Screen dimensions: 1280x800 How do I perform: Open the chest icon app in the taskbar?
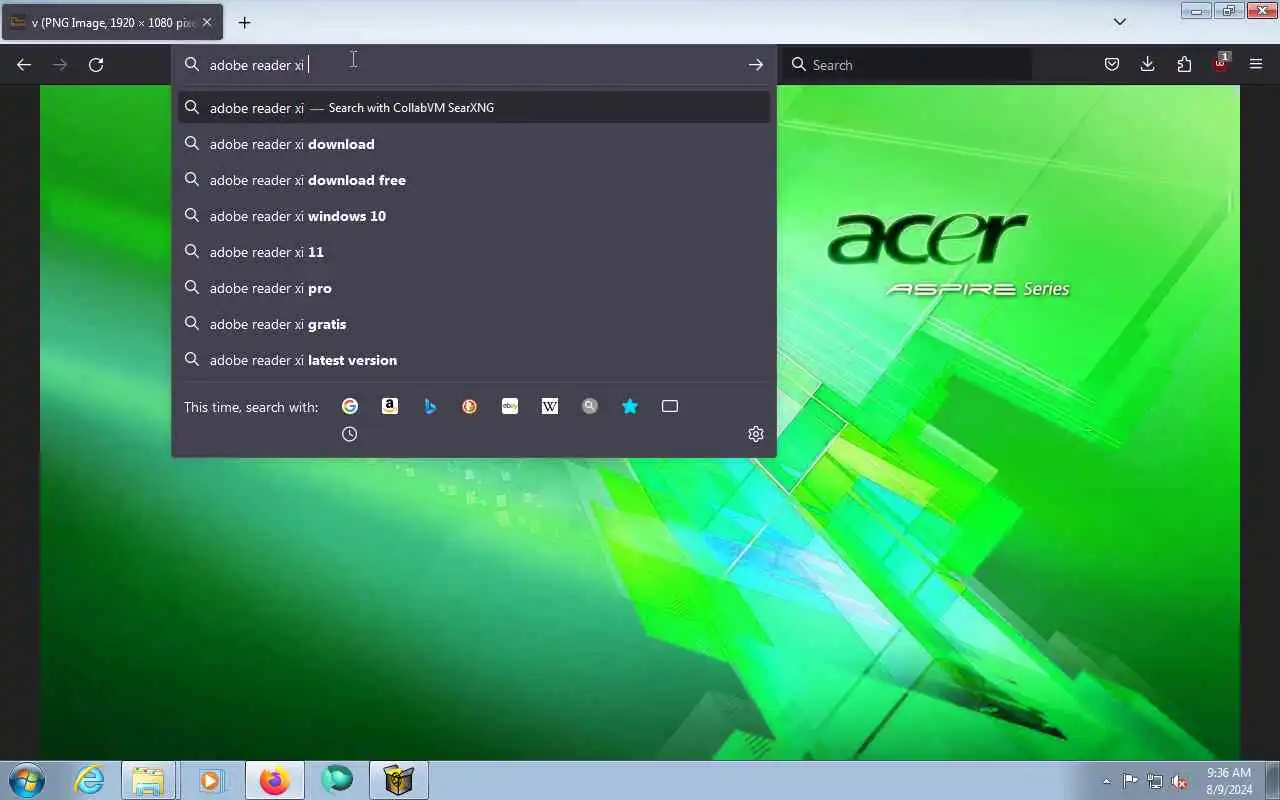coord(399,780)
